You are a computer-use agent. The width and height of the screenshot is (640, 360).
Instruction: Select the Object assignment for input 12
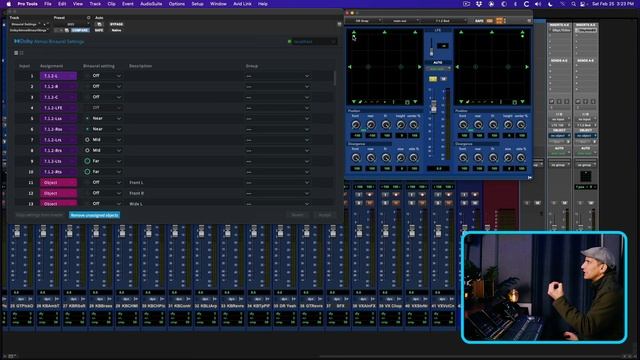pyautogui.click(x=58, y=193)
